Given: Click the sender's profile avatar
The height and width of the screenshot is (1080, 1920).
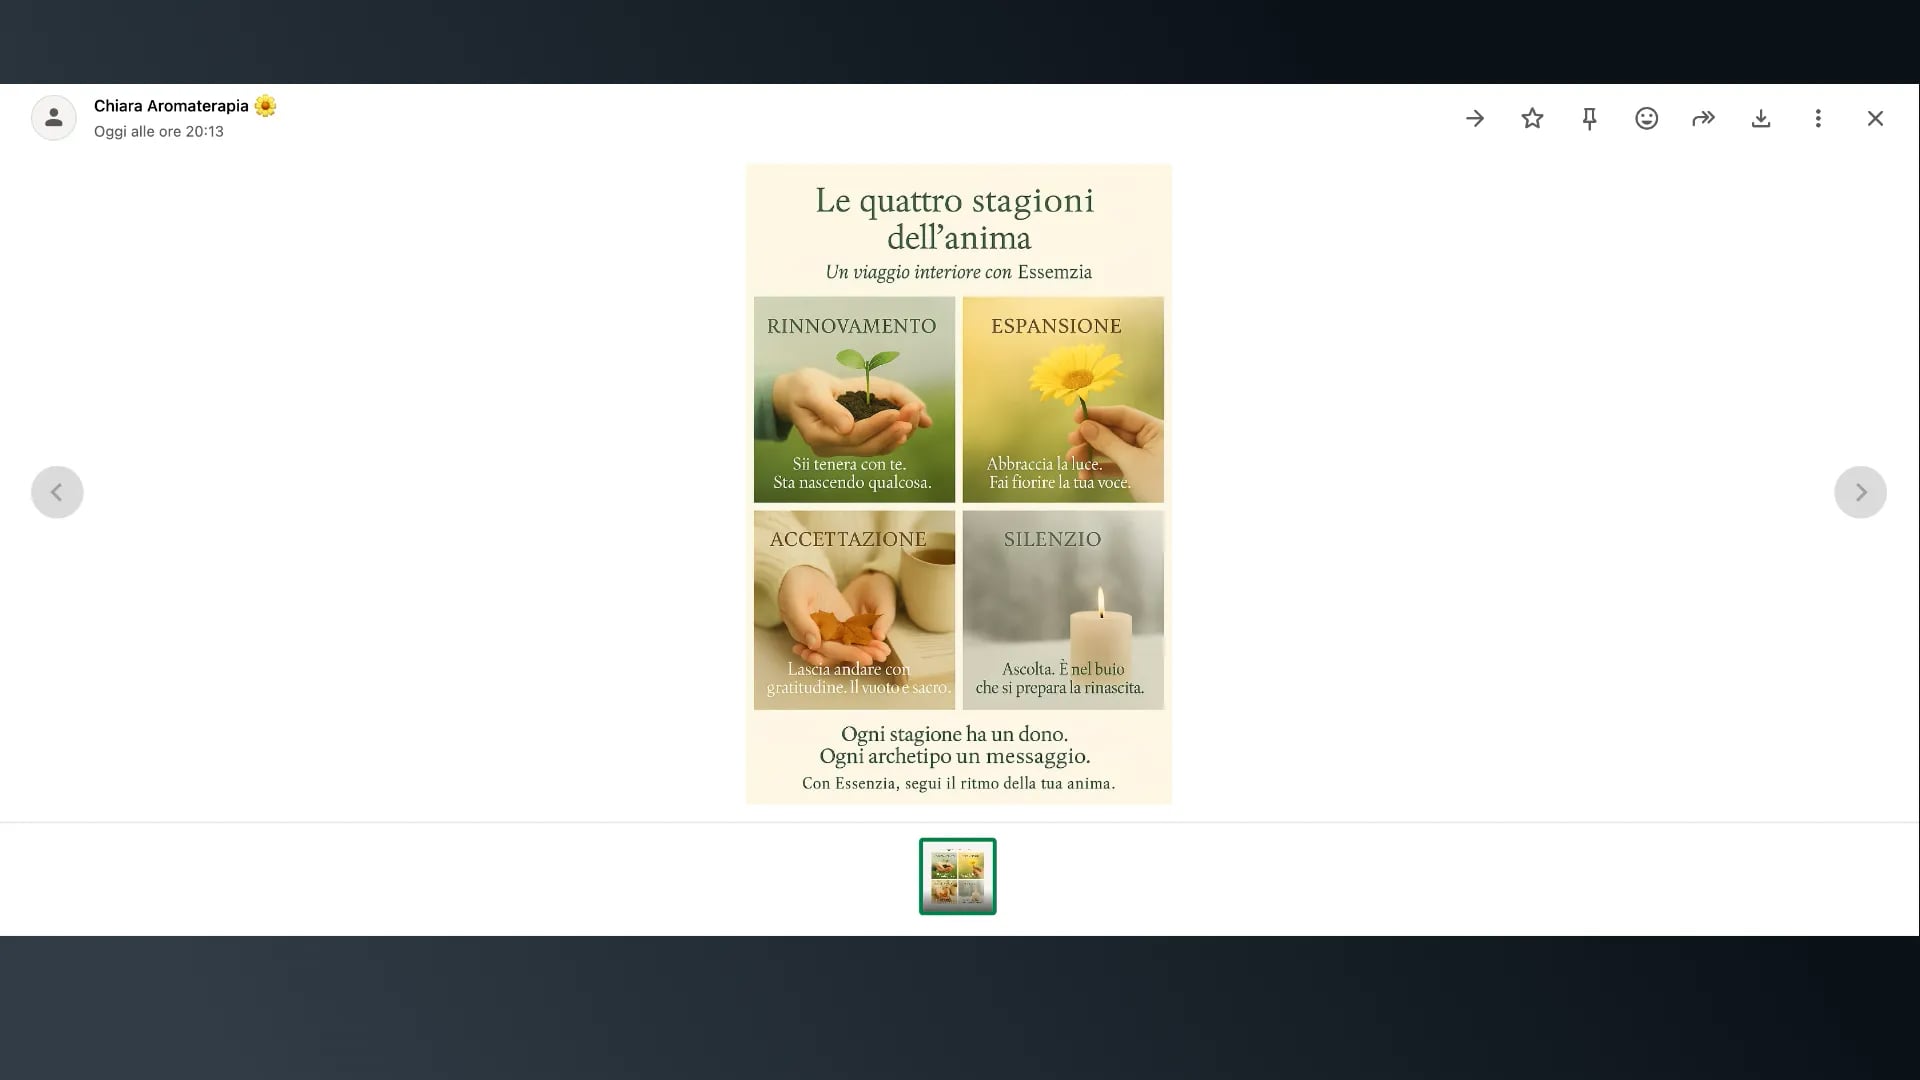Looking at the screenshot, I should 54,118.
